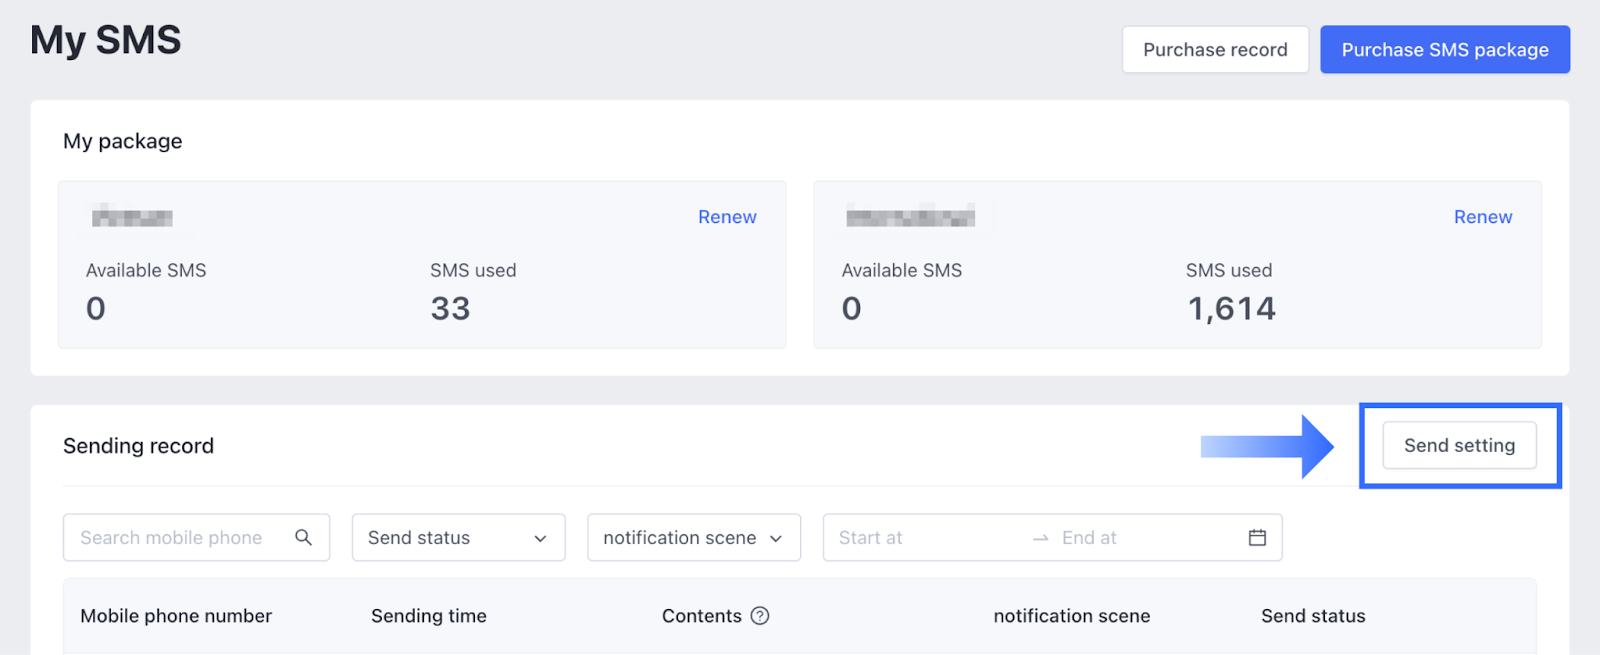
Task: Click the search magnifier icon
Action: coord(303,538)
